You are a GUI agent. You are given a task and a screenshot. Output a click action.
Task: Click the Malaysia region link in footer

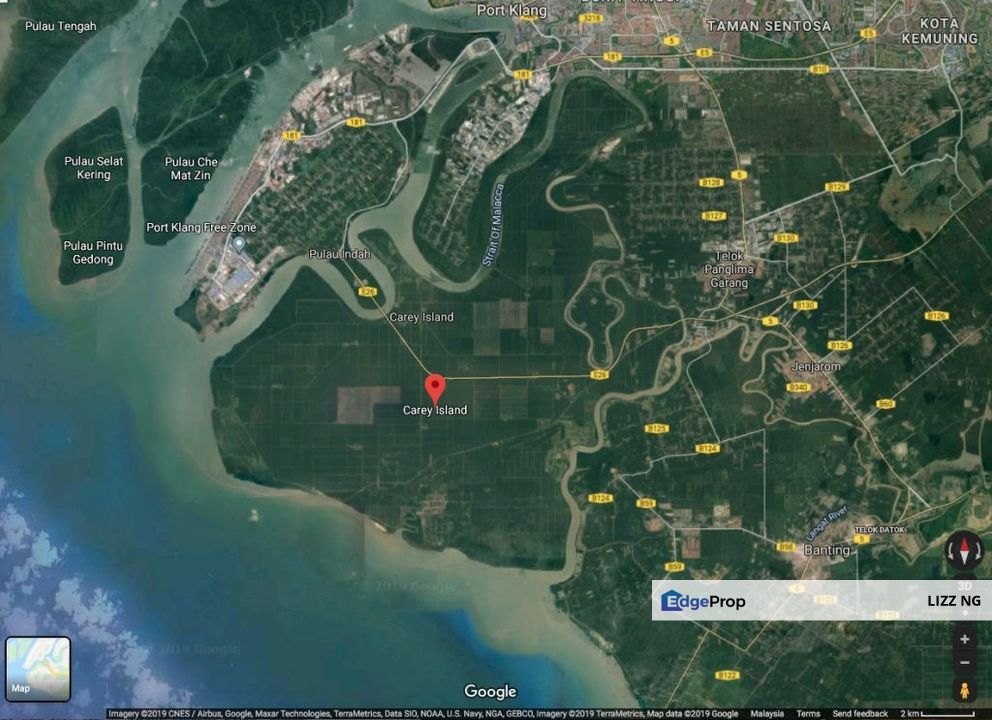pos(767,713)
